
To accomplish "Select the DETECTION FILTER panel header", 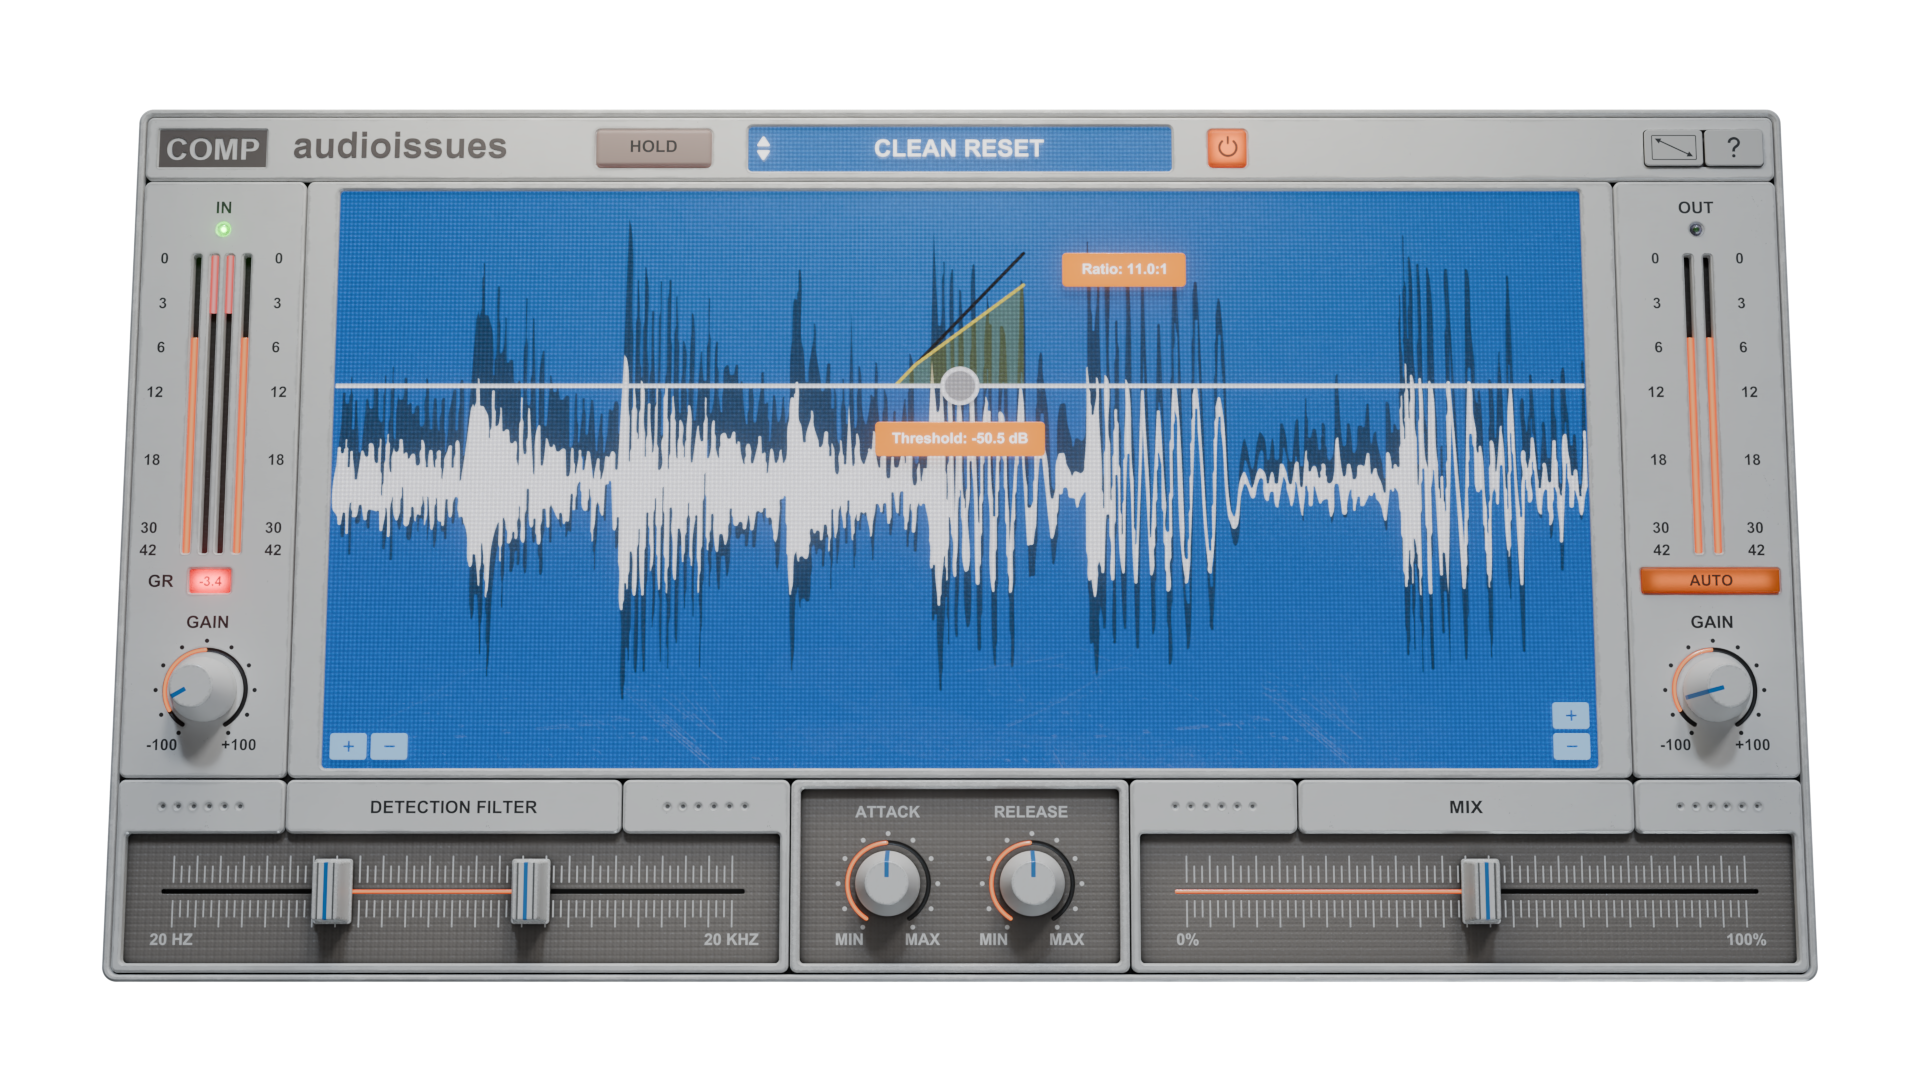I will click(x=453, y=807).
